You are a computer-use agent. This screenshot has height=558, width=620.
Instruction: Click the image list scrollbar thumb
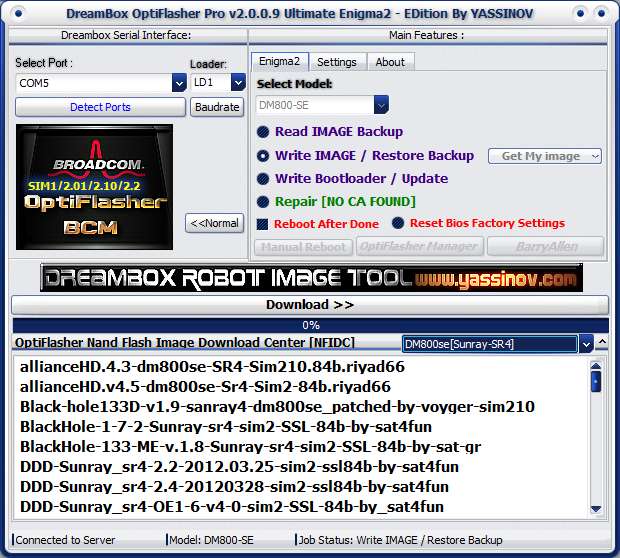tap(596, 382)
